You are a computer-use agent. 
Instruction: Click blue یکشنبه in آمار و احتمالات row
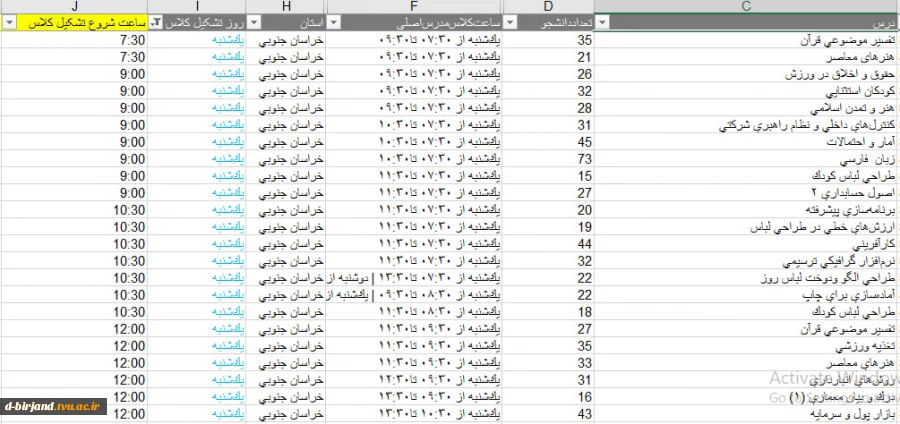[228, 142]
